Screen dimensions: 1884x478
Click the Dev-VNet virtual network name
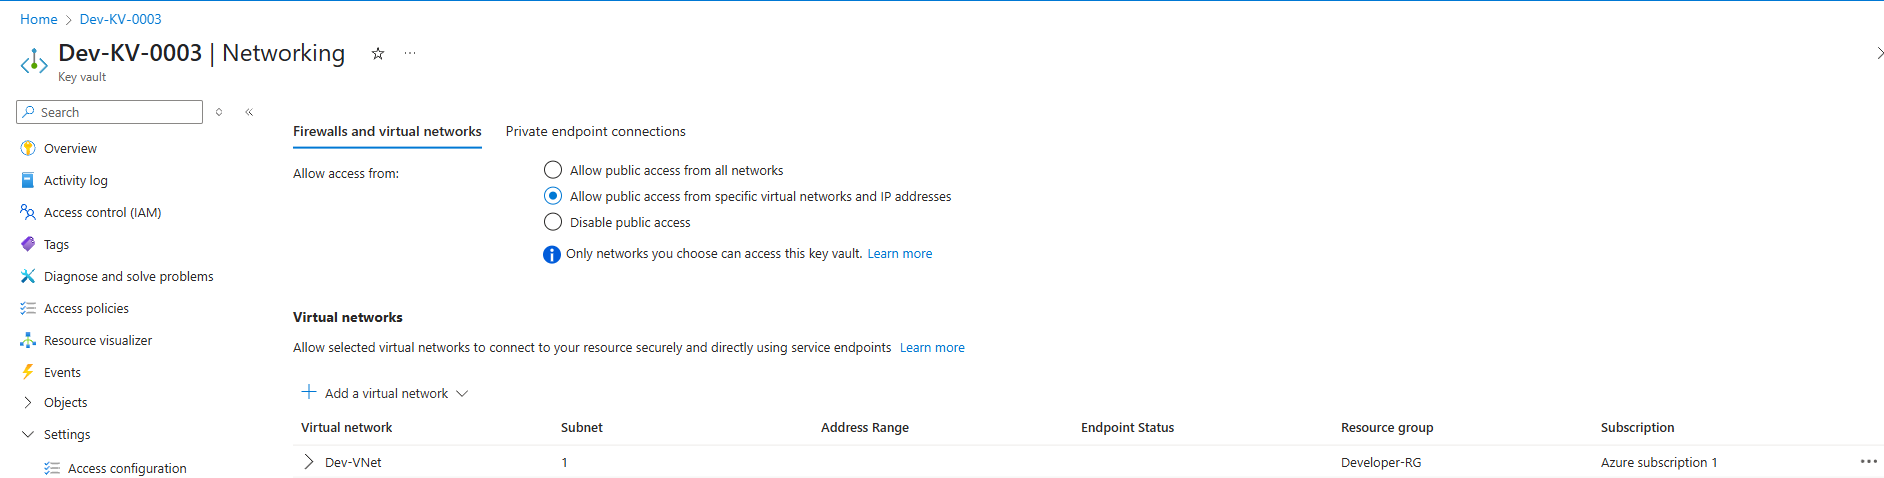(x=353, y=462)
